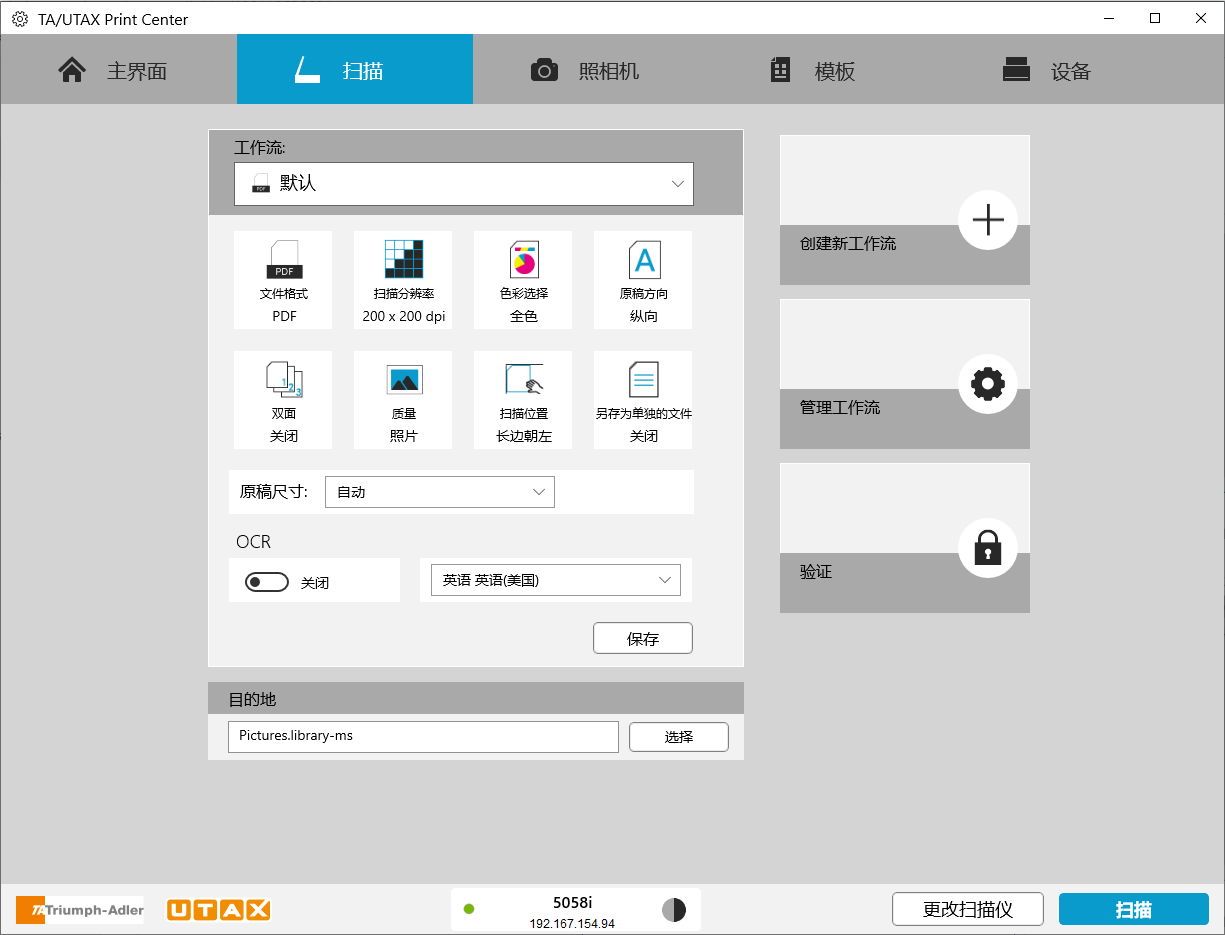Open the 扫描位置 (scan position) settings
The height and width of the screenshot is (935, 1225).
coord(523,400)
